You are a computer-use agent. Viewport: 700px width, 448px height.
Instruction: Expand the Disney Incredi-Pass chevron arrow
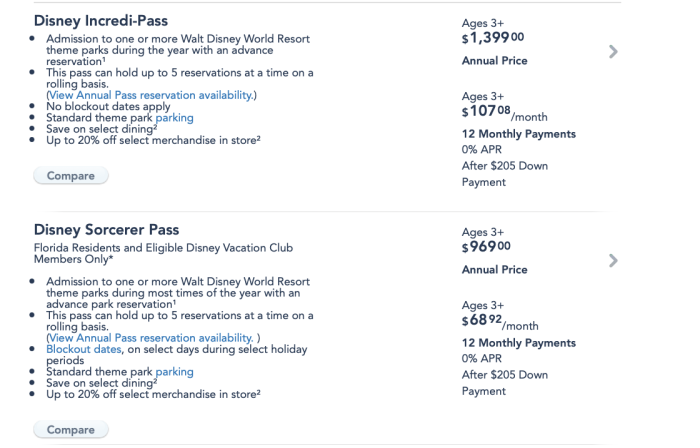(x=613, y=51)
